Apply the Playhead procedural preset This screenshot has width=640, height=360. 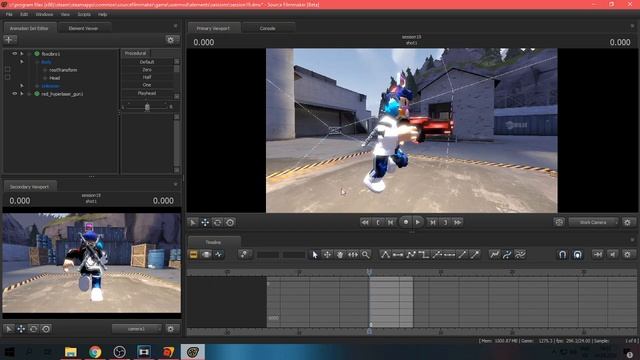(x=147, y=93)
